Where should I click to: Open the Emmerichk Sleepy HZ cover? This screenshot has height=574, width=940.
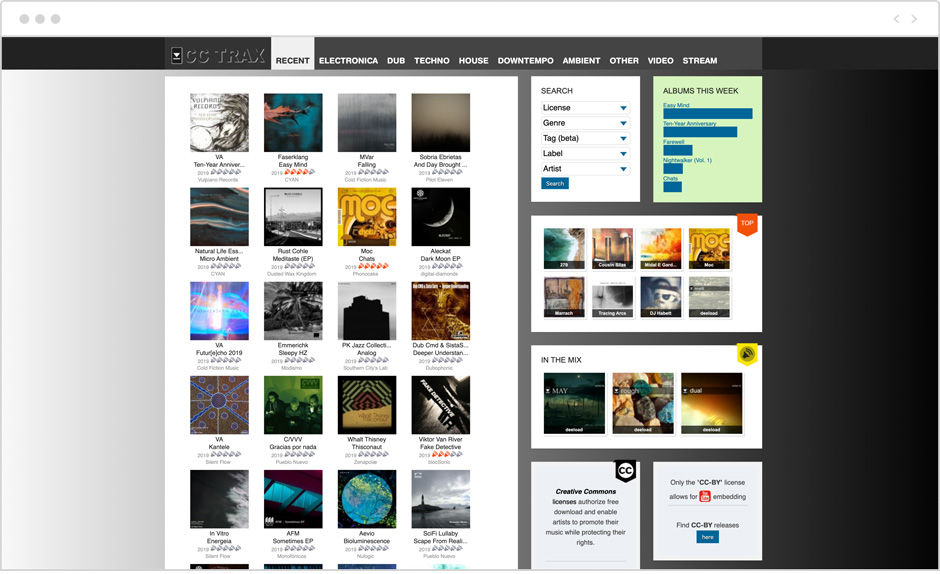tap(293, 311)
